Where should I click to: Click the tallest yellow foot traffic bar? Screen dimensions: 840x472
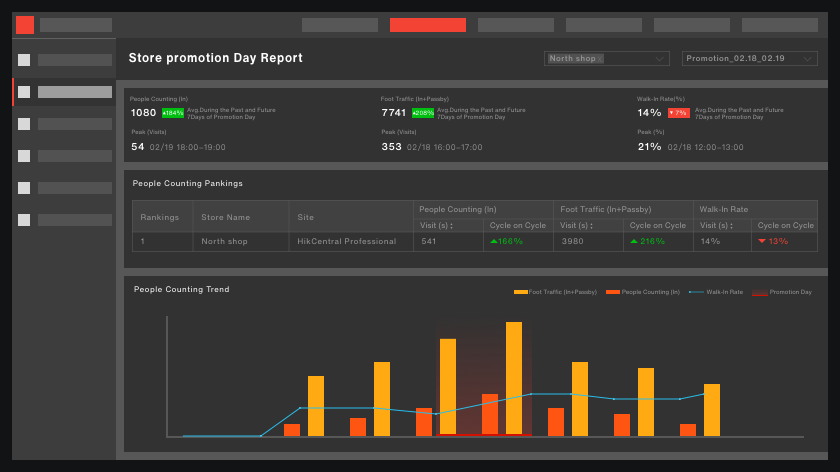click(x=514, y=378)
